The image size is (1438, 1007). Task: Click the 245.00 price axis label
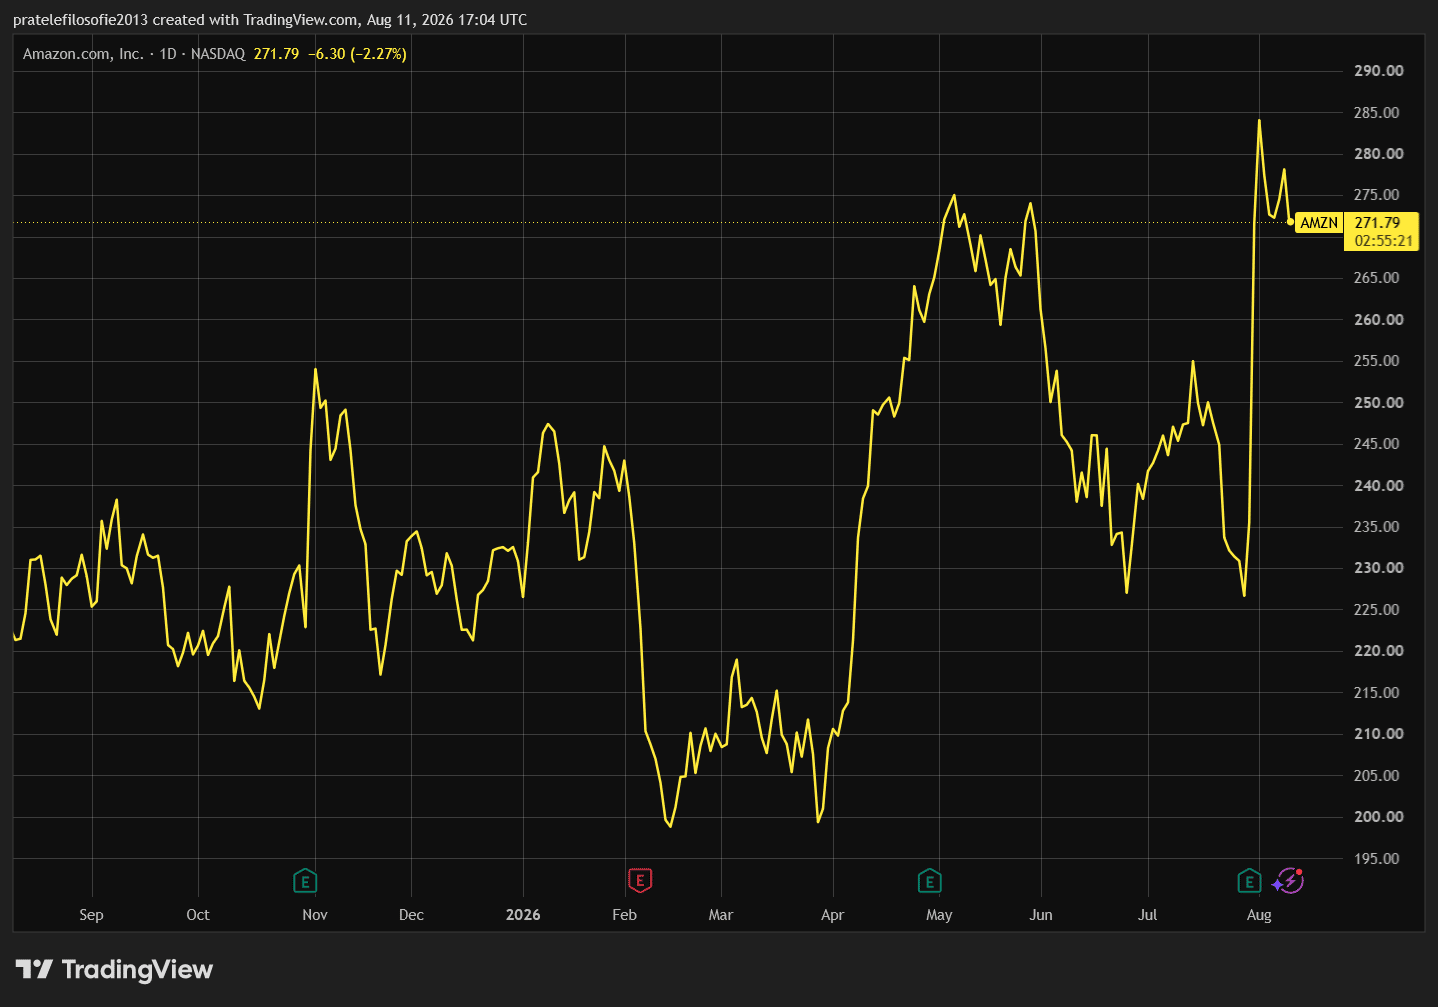pyautogui.click(x=1377, y=444)
